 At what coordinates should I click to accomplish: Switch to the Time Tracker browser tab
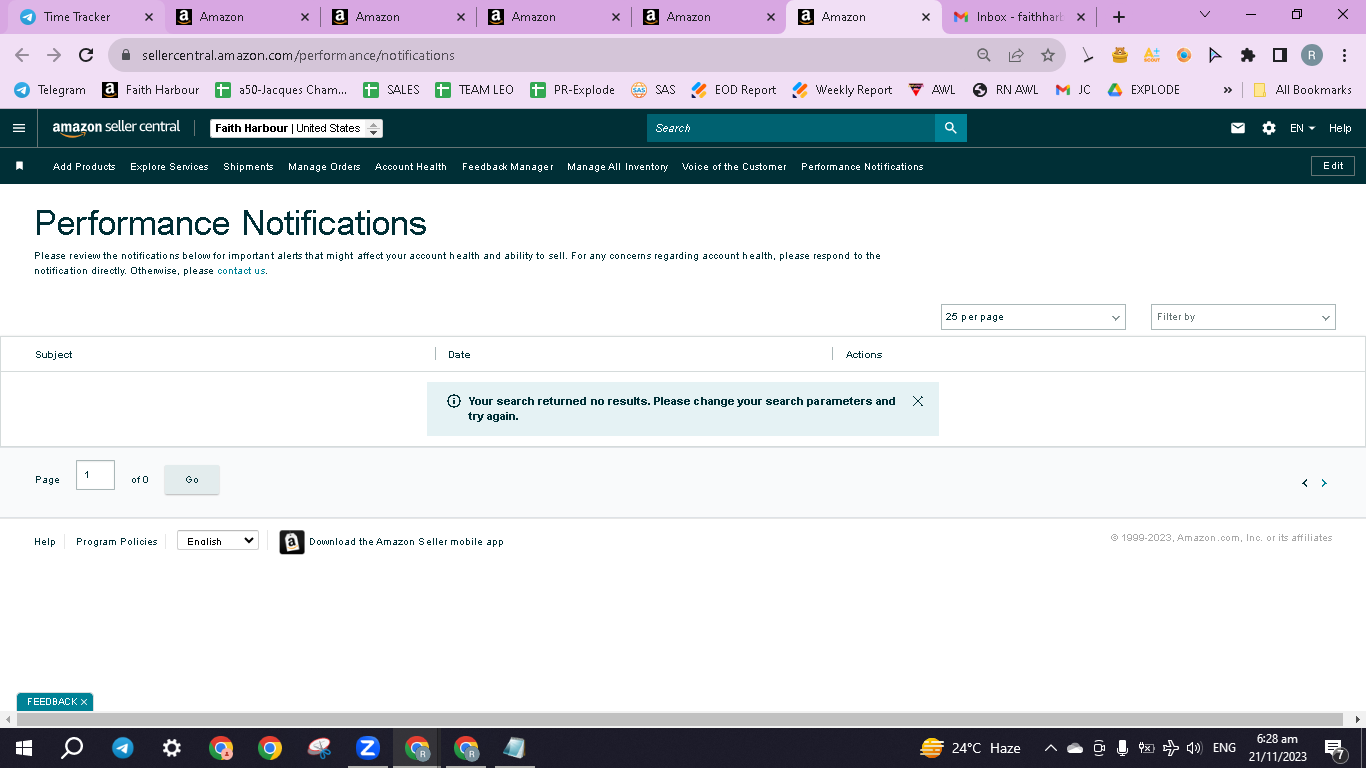click(x=88, y=17)
